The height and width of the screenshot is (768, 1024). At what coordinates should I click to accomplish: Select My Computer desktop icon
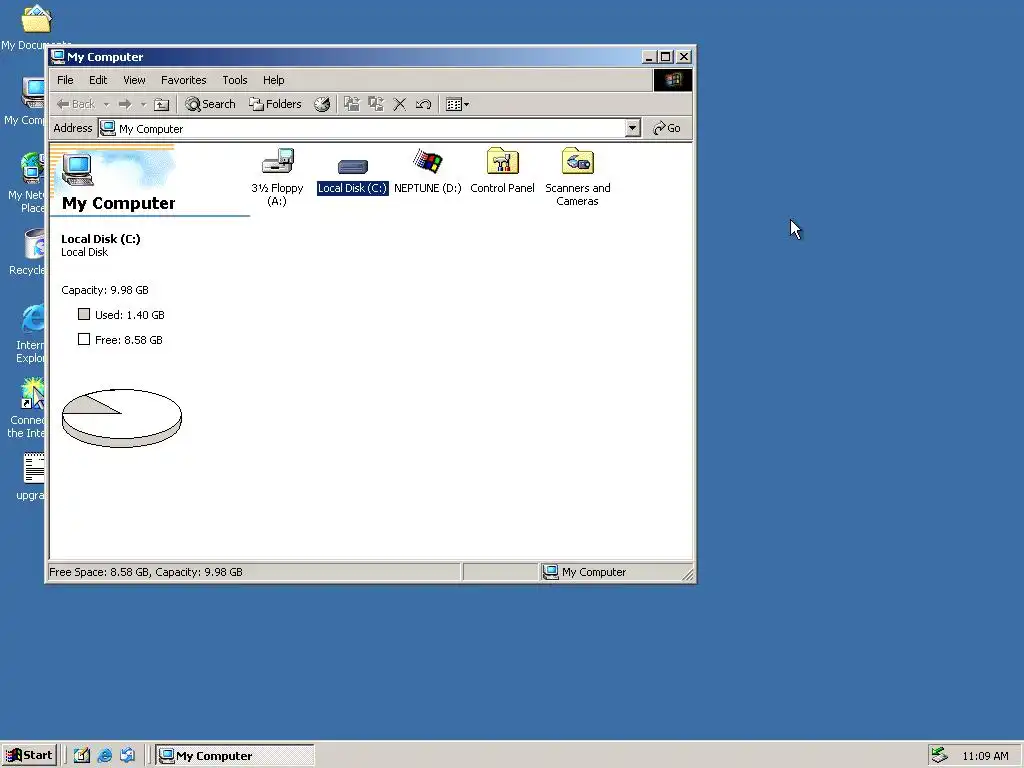click(x=24, y=101)
